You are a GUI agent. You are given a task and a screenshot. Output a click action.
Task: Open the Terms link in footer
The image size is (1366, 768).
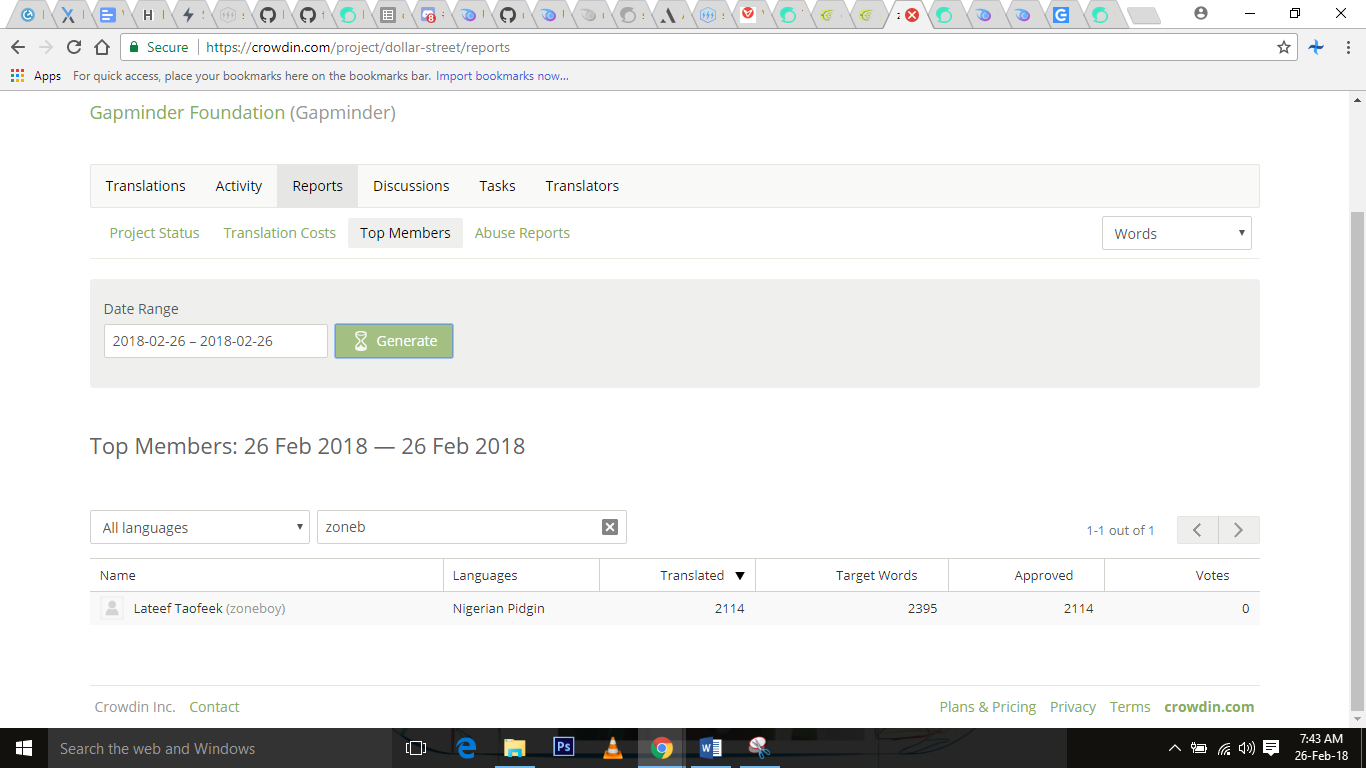pyautogui.click(x=1130, y=707)
